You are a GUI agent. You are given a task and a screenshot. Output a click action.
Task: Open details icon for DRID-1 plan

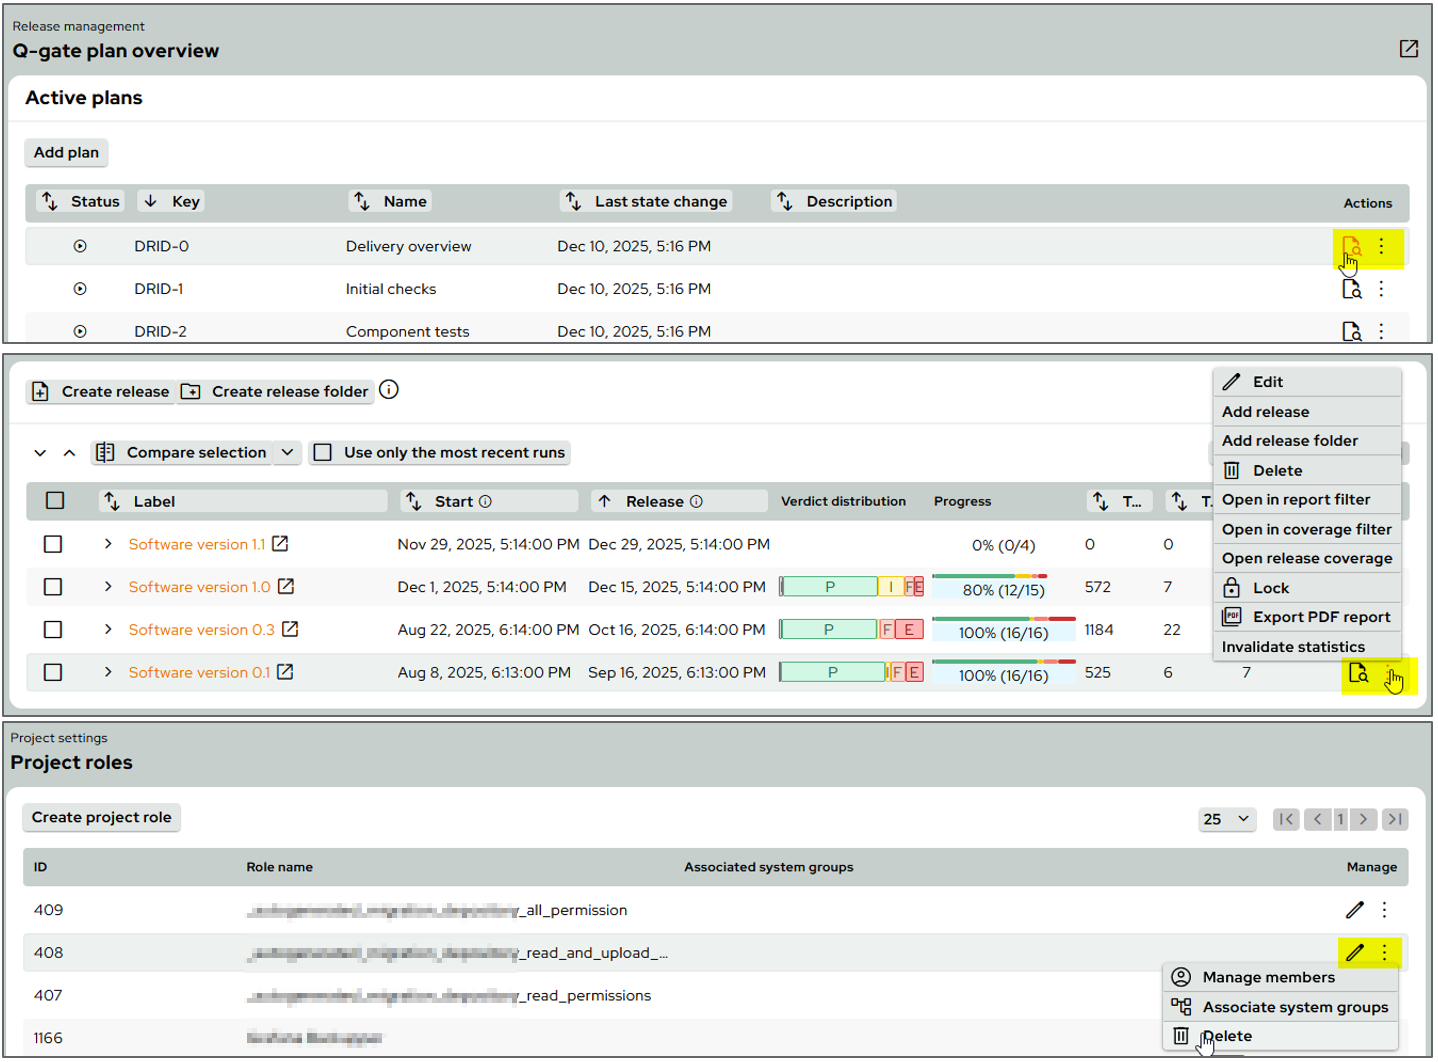(1351, 289)
